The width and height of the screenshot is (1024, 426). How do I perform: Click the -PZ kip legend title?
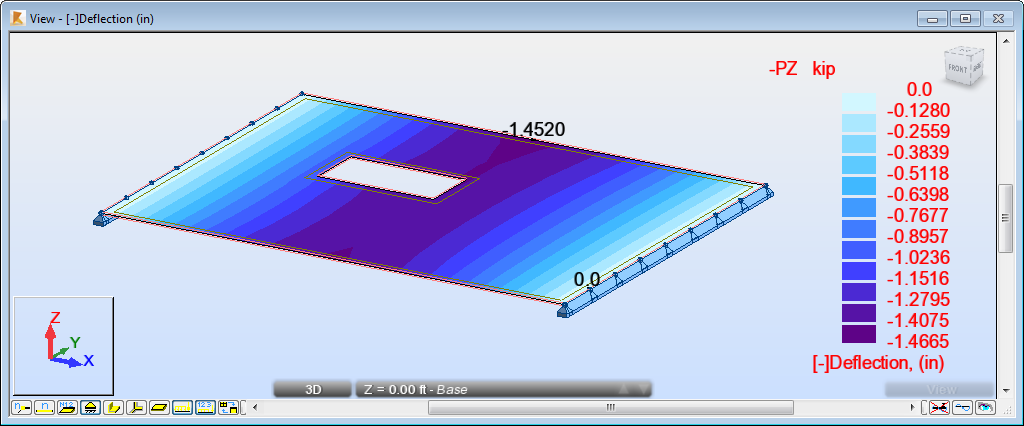(x=802, y=69)
